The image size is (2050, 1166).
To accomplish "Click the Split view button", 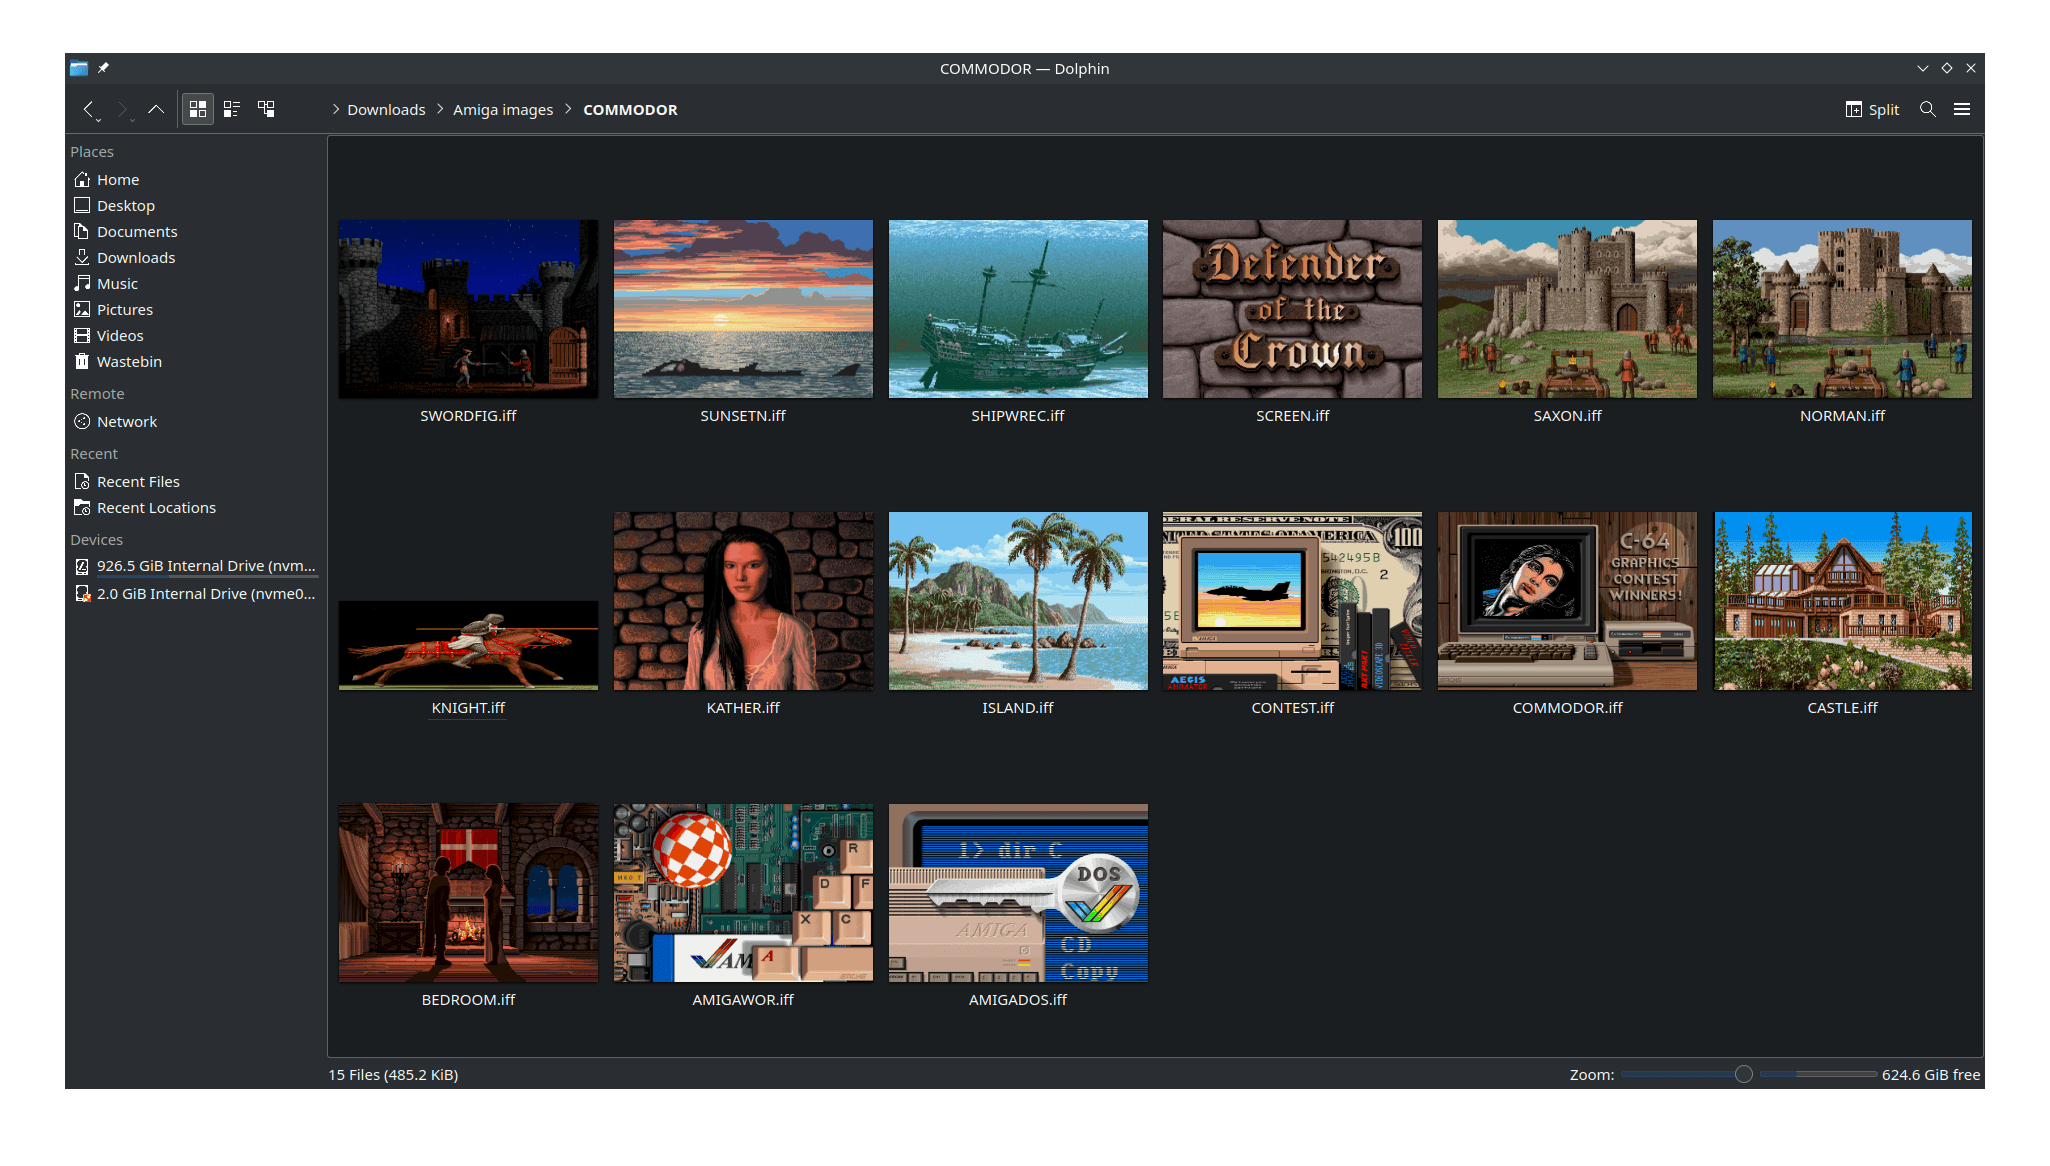I will pos(1872,109).
